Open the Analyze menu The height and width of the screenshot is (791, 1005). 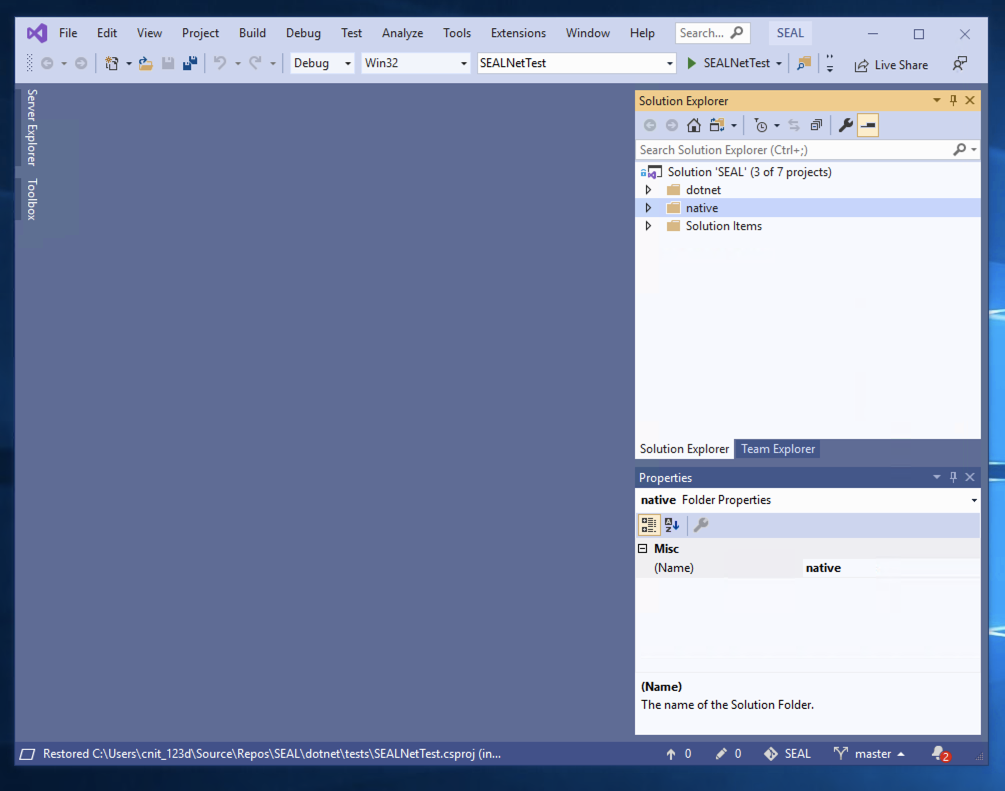pos(403,33)
